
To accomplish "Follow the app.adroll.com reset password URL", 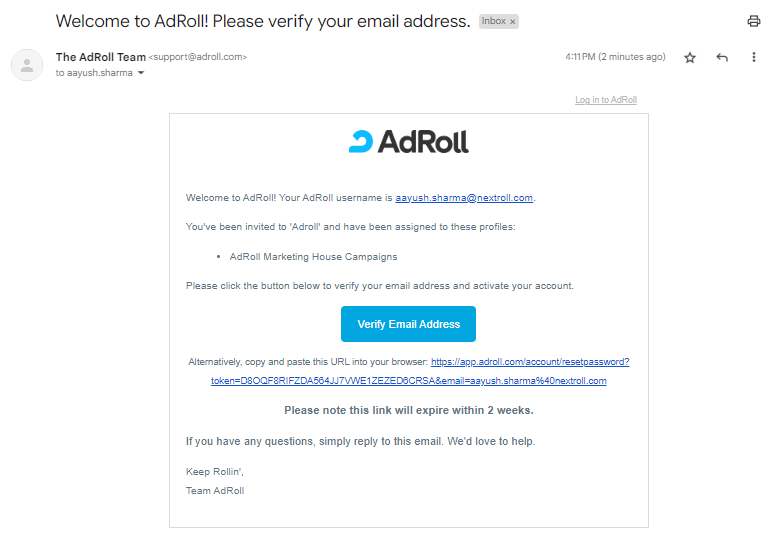I will [x=530, y=361].
